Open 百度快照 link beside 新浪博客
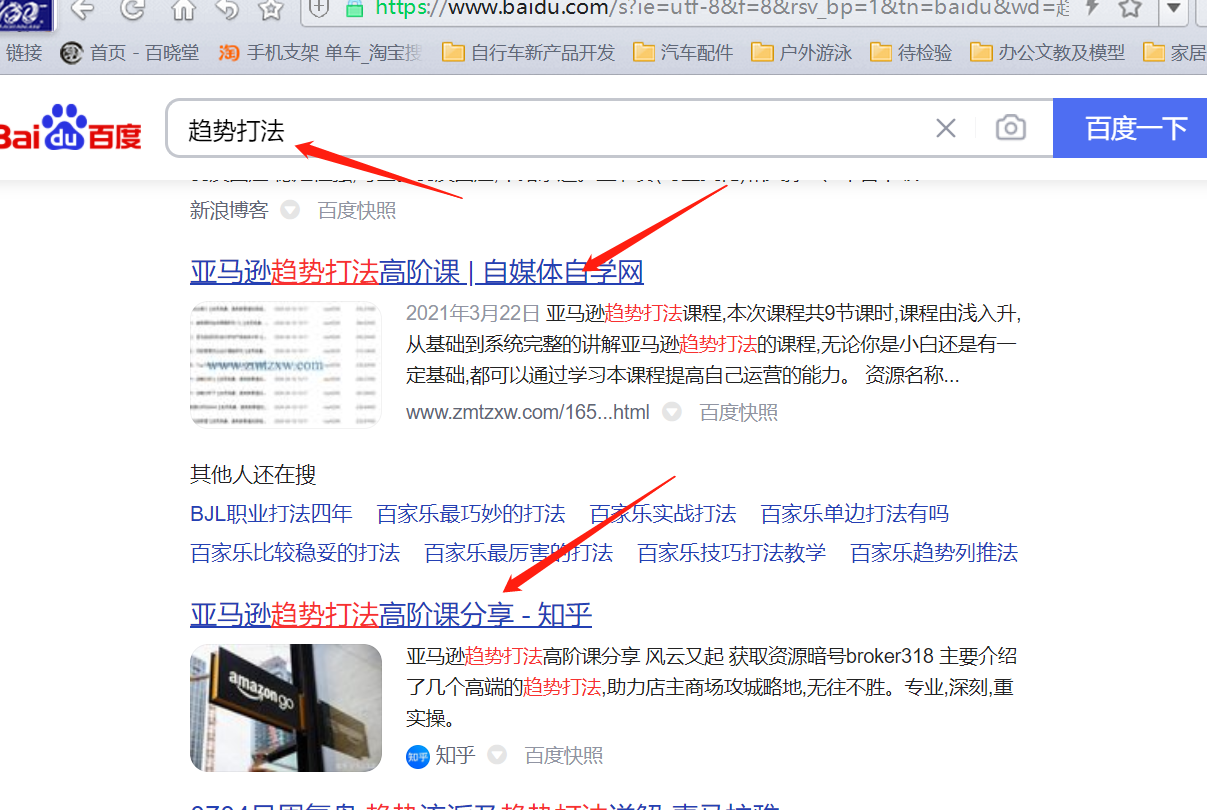 pos(357,210)
